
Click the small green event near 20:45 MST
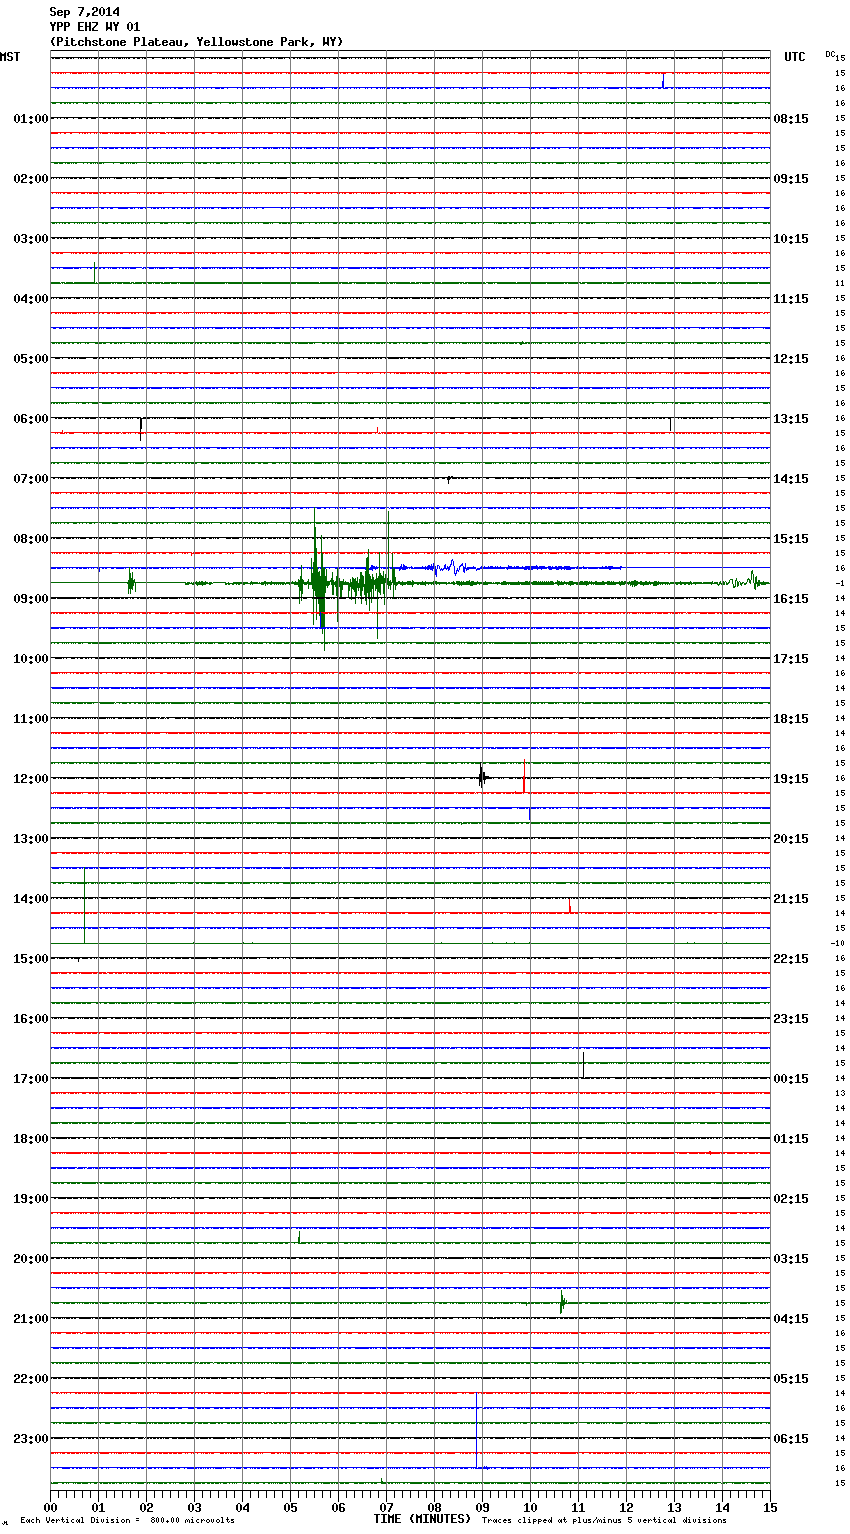(x=562, y=1302)
